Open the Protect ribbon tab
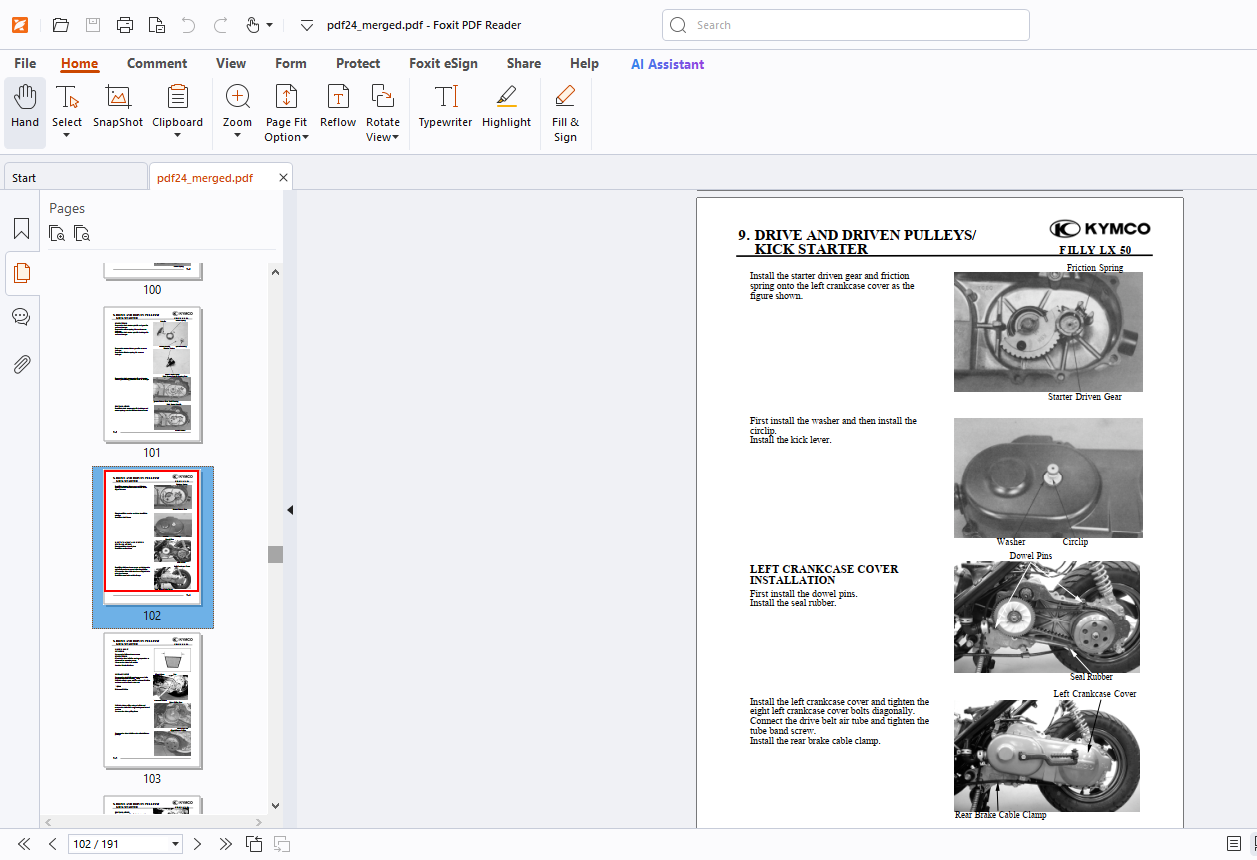 [358, 63]
